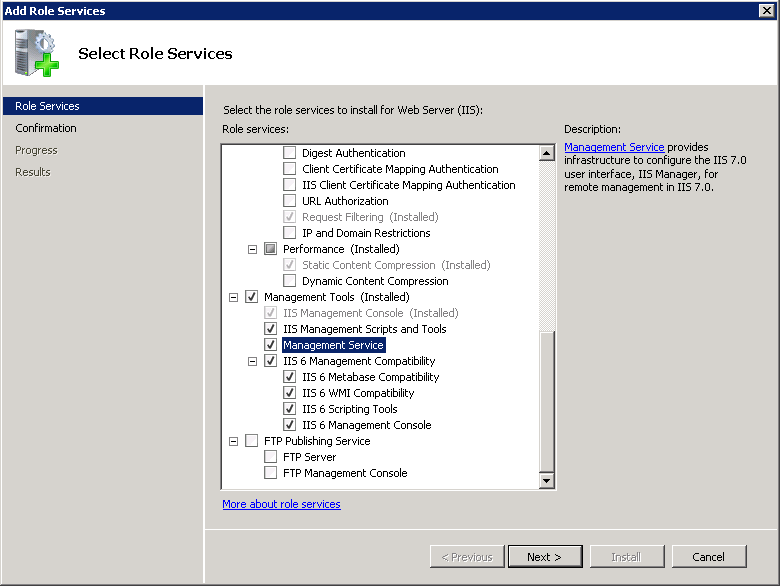
Task: Open the Management Service description link
Action: 614,147
